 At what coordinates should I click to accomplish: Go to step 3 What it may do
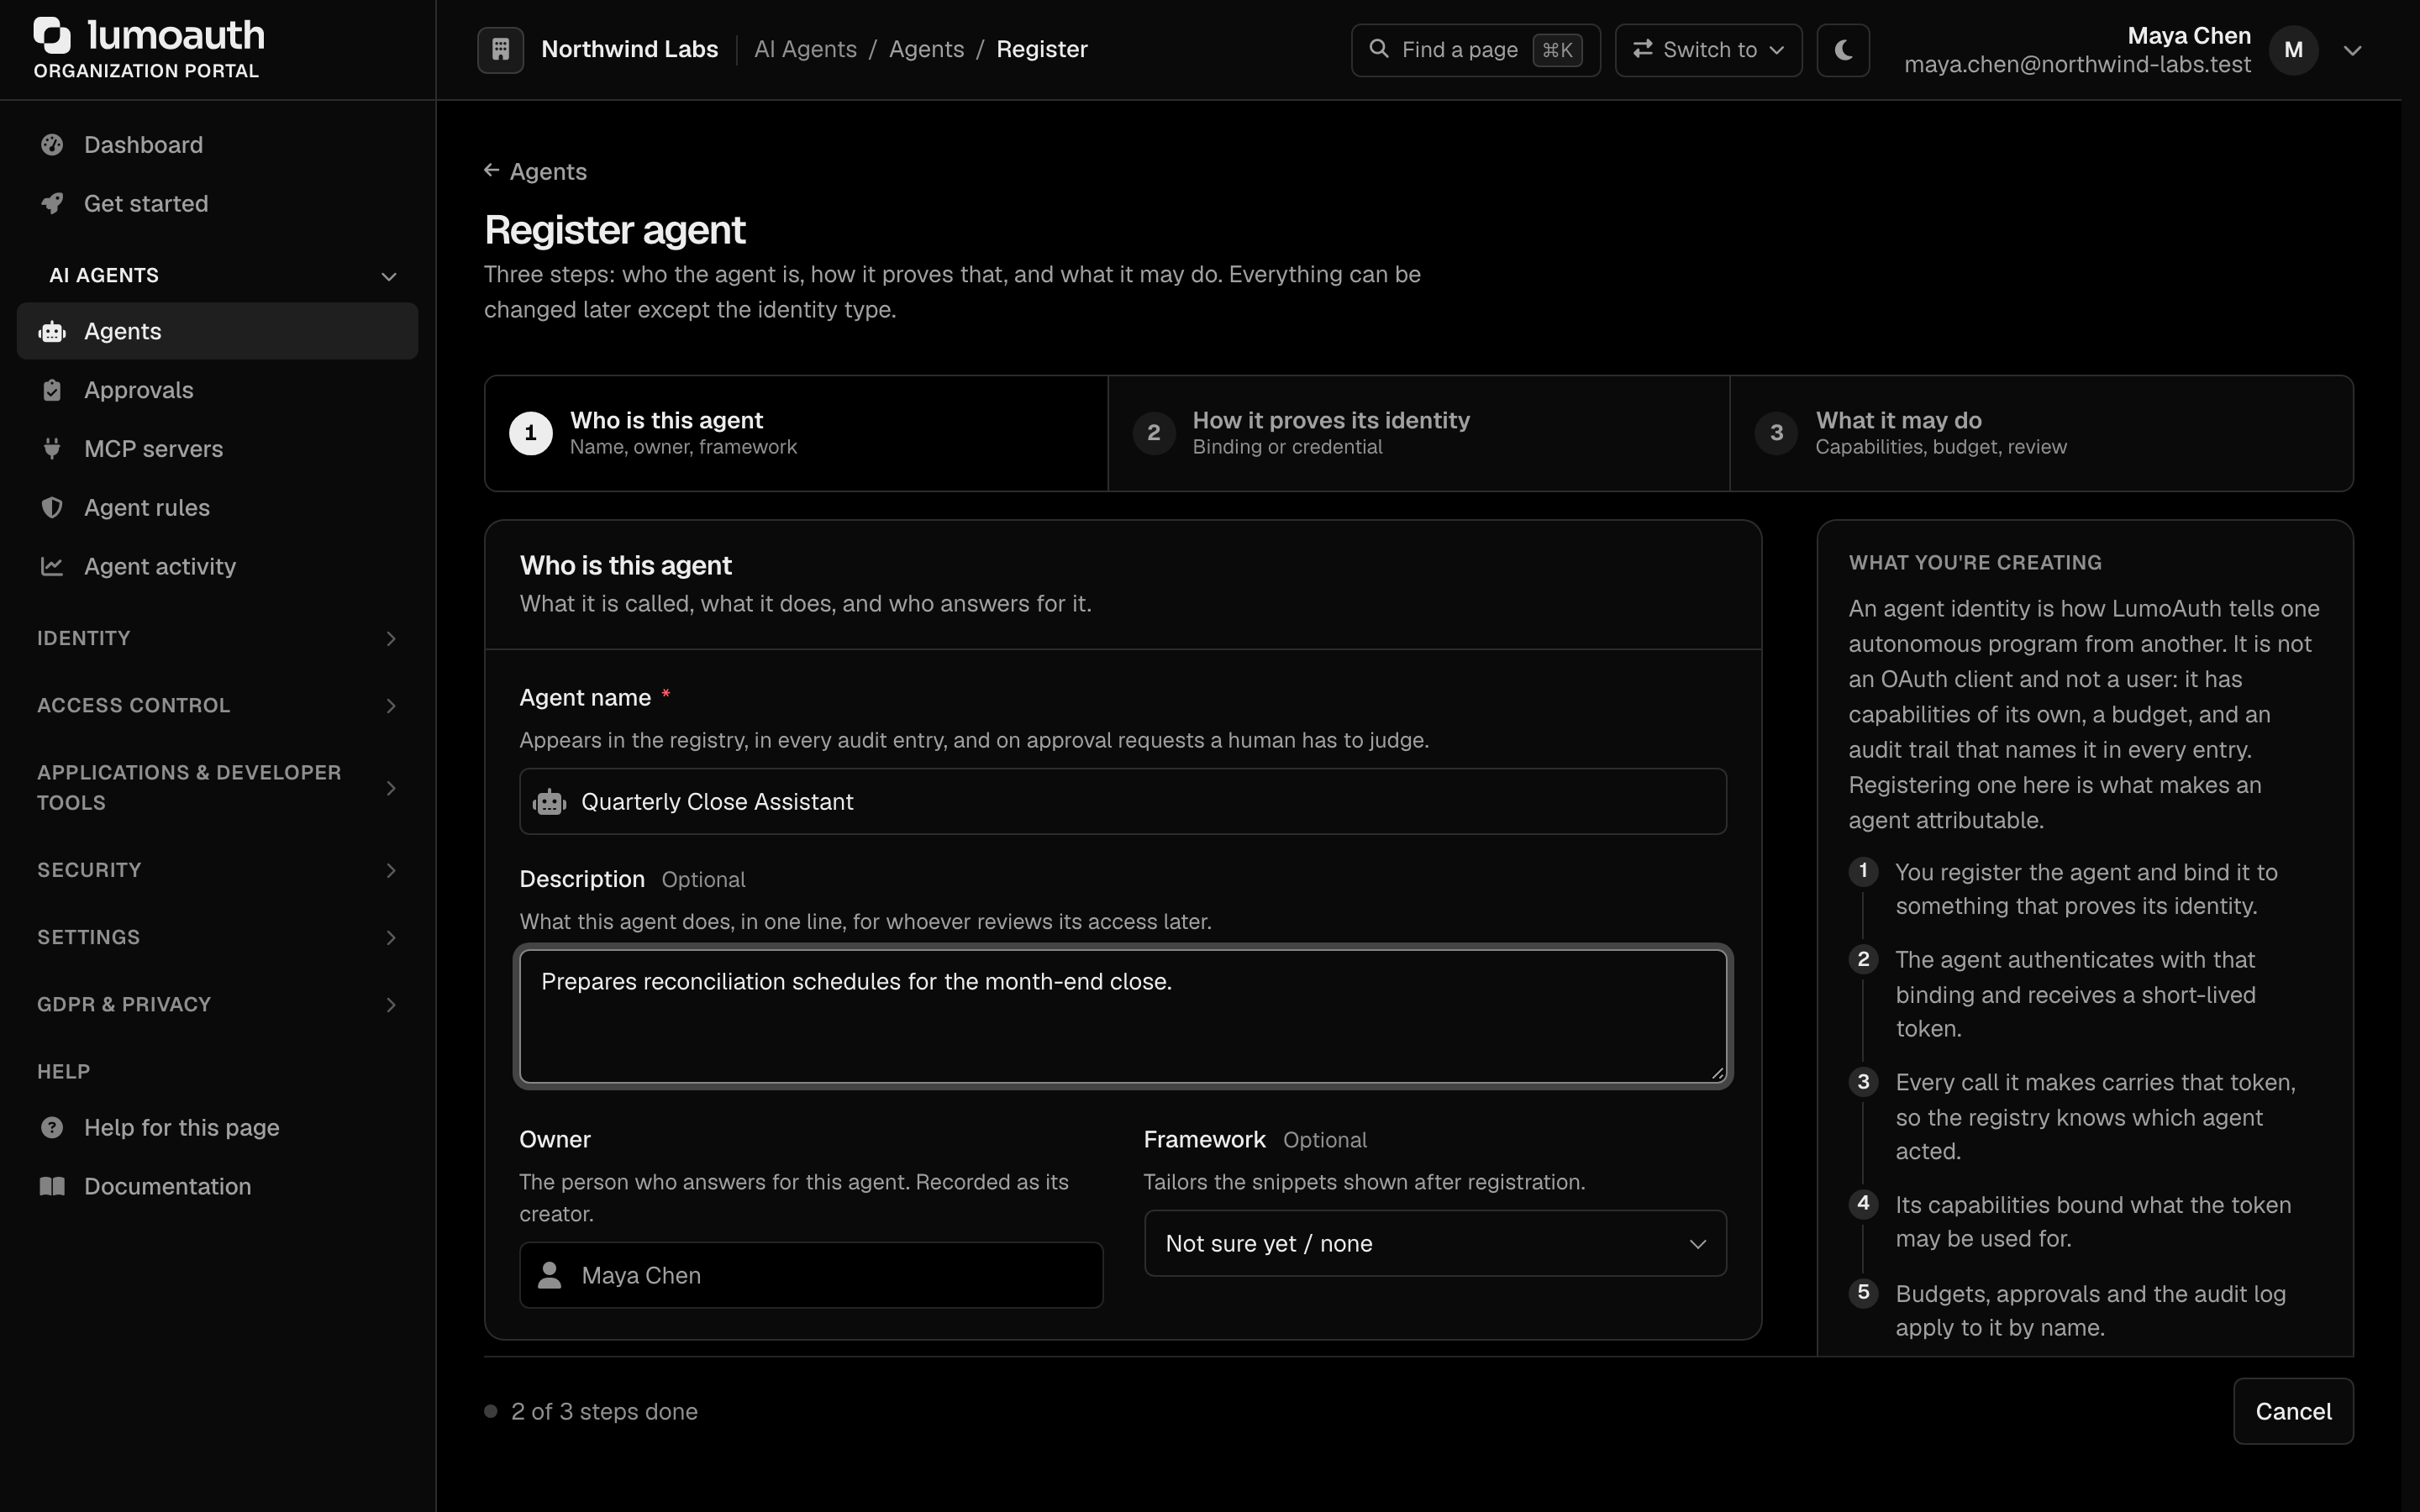(2041, 433)
